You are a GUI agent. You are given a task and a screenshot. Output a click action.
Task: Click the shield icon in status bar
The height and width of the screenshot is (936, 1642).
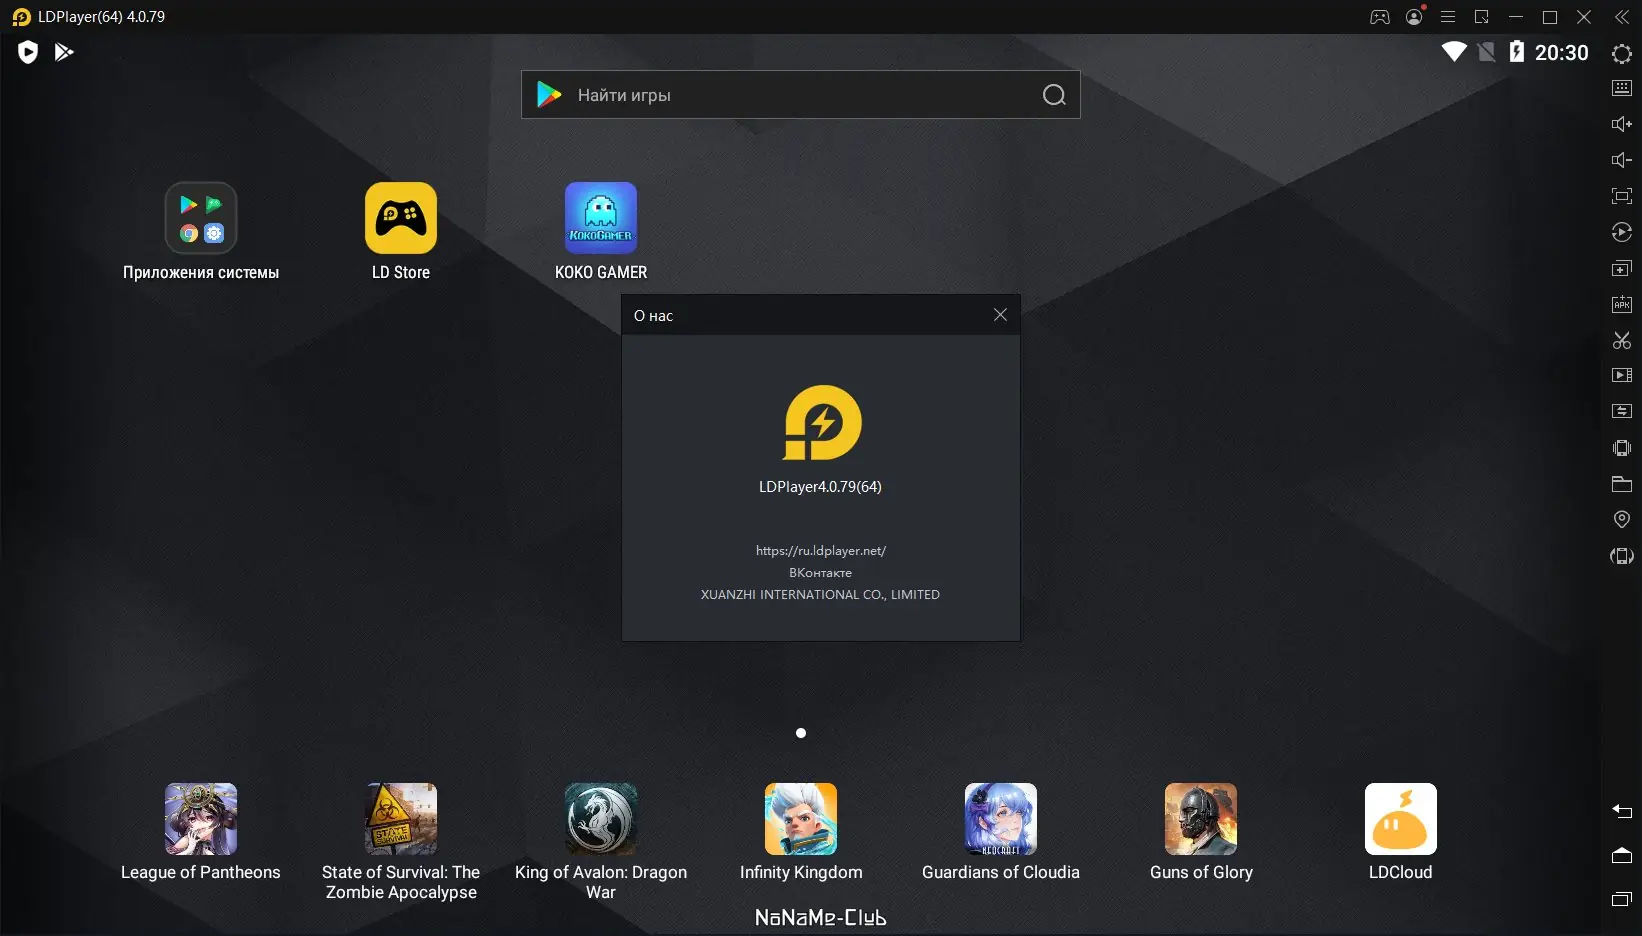pos(28,52)
